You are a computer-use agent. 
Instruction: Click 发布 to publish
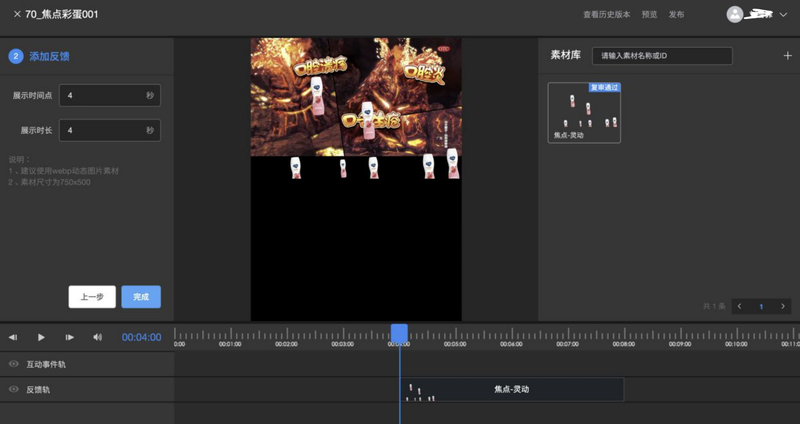tap(677, 15)
